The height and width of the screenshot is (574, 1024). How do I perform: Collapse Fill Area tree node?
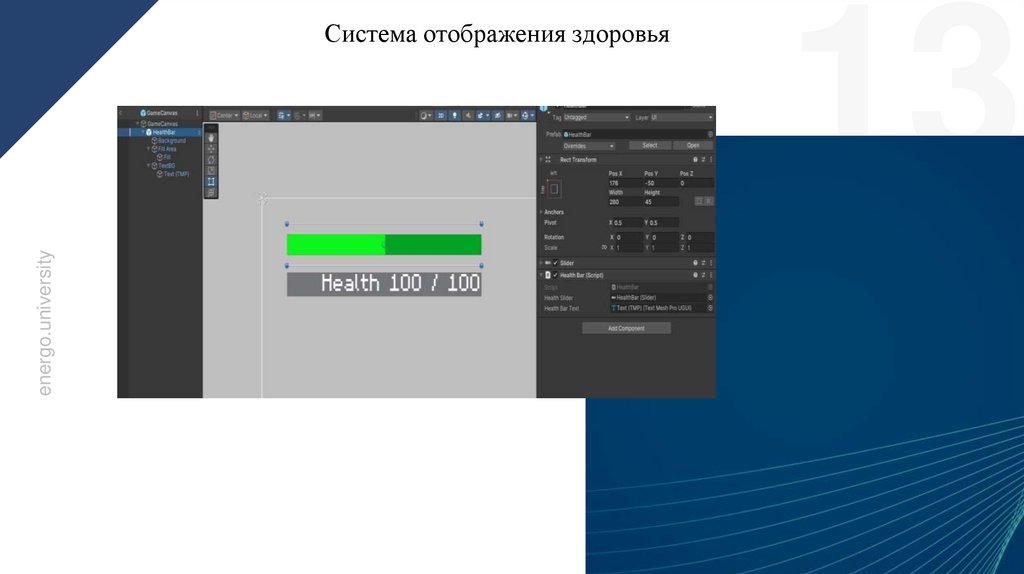point(148,149)
